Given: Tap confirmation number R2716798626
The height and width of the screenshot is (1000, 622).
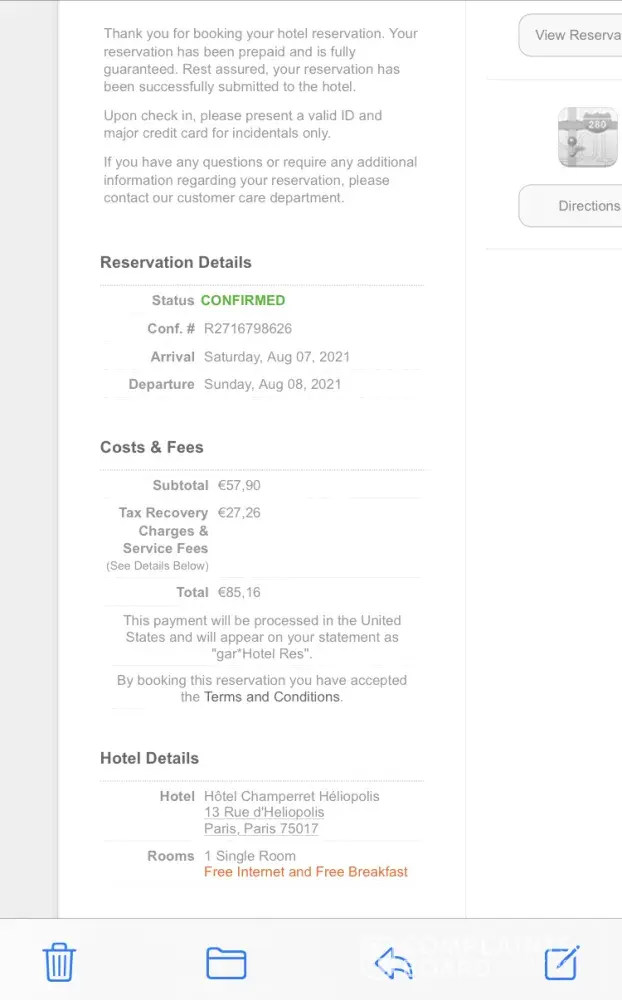Looking at the screenshot, I should coord(248,329).
